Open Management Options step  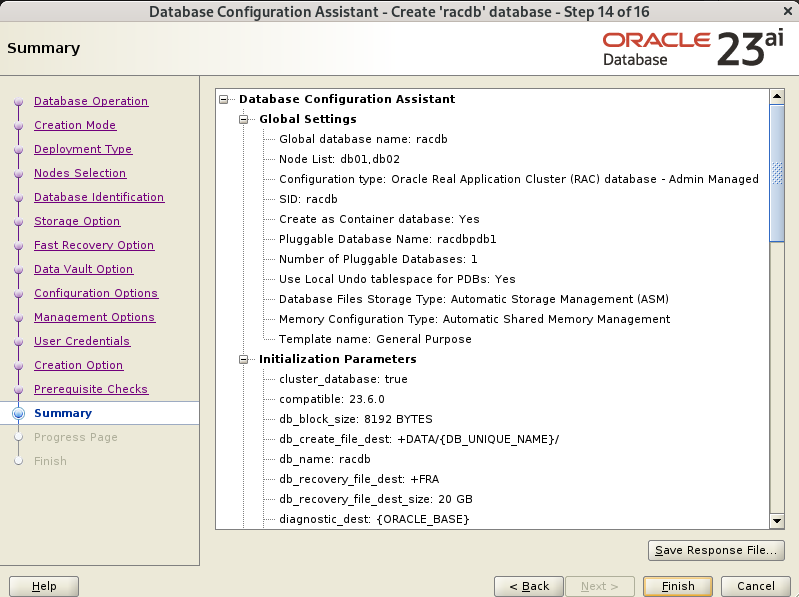click(x=94, y=317)
